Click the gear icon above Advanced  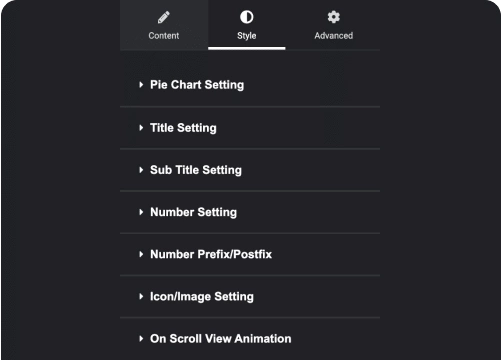pyautogui.click(x=334, y=17)
